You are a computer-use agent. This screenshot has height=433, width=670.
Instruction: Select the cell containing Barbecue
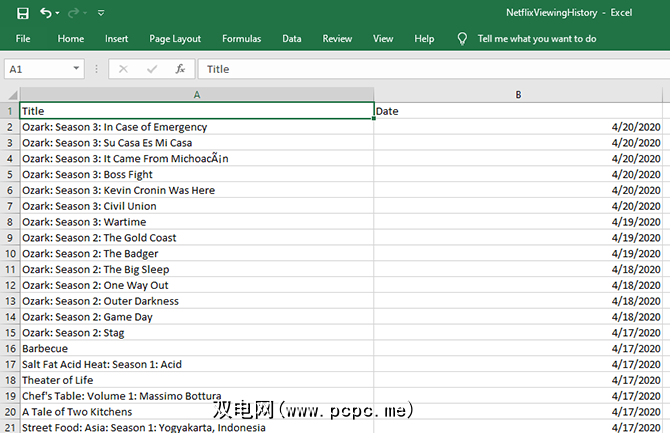pos(197,348)
